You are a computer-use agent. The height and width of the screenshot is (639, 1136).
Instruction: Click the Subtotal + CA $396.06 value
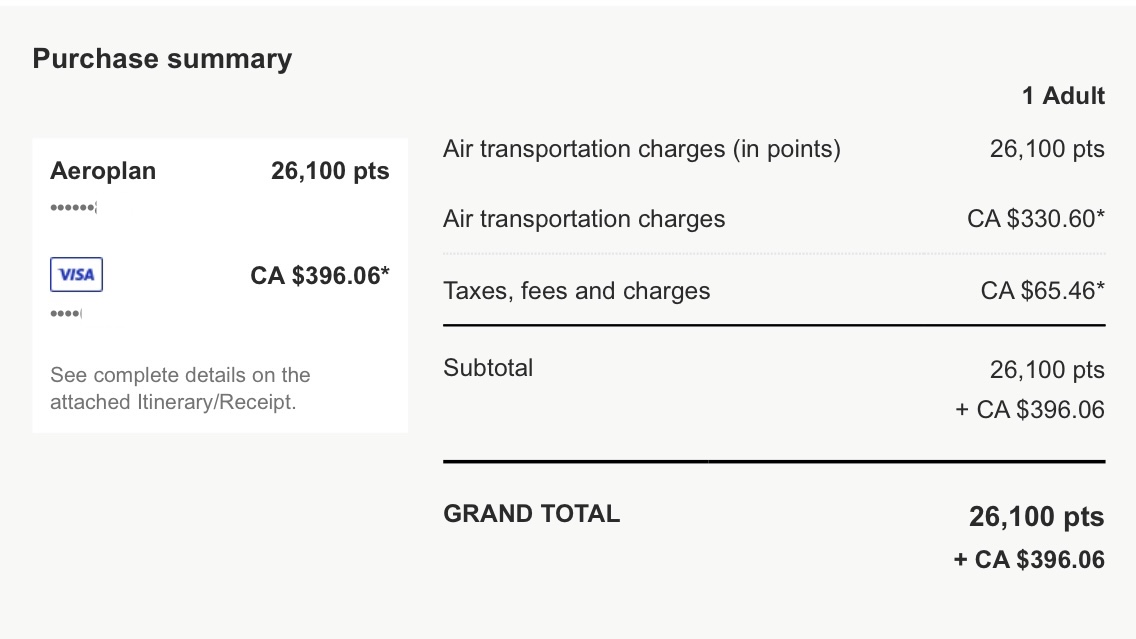1029,409
